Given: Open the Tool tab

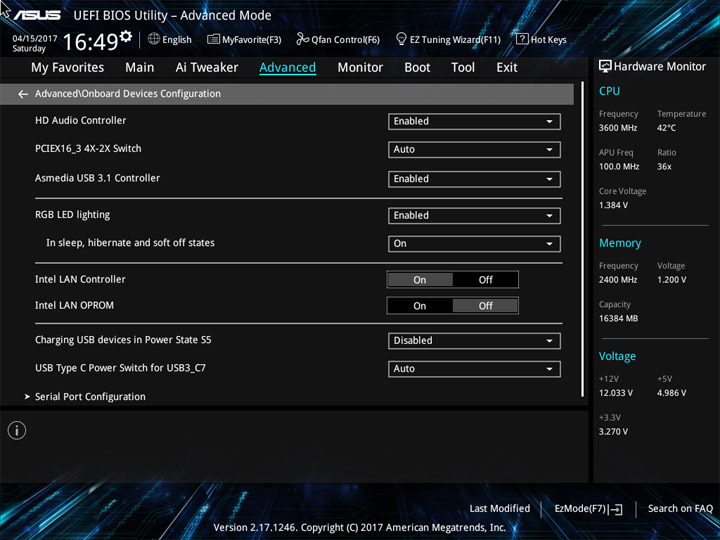Looking at the screenshot, I should [x=463, y=68].
